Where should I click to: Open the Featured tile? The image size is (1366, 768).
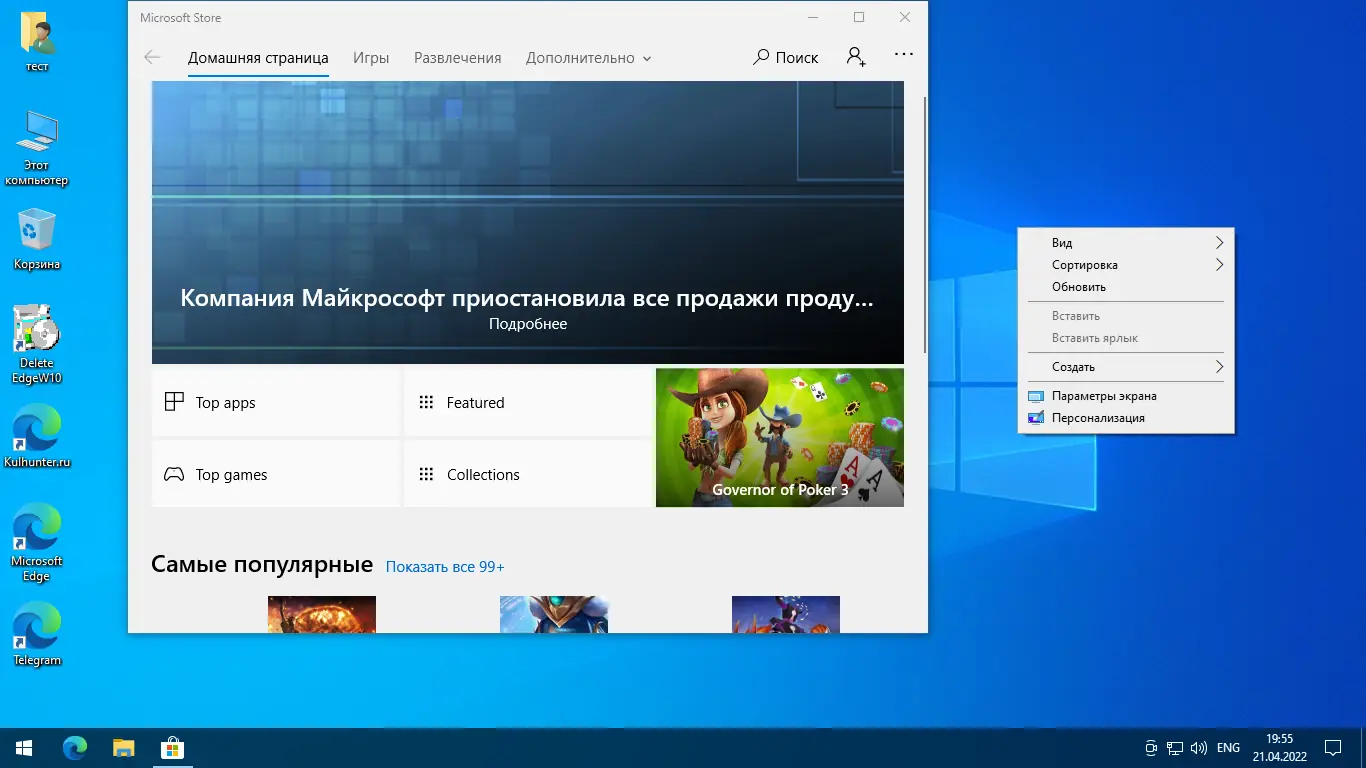point(528,402)
